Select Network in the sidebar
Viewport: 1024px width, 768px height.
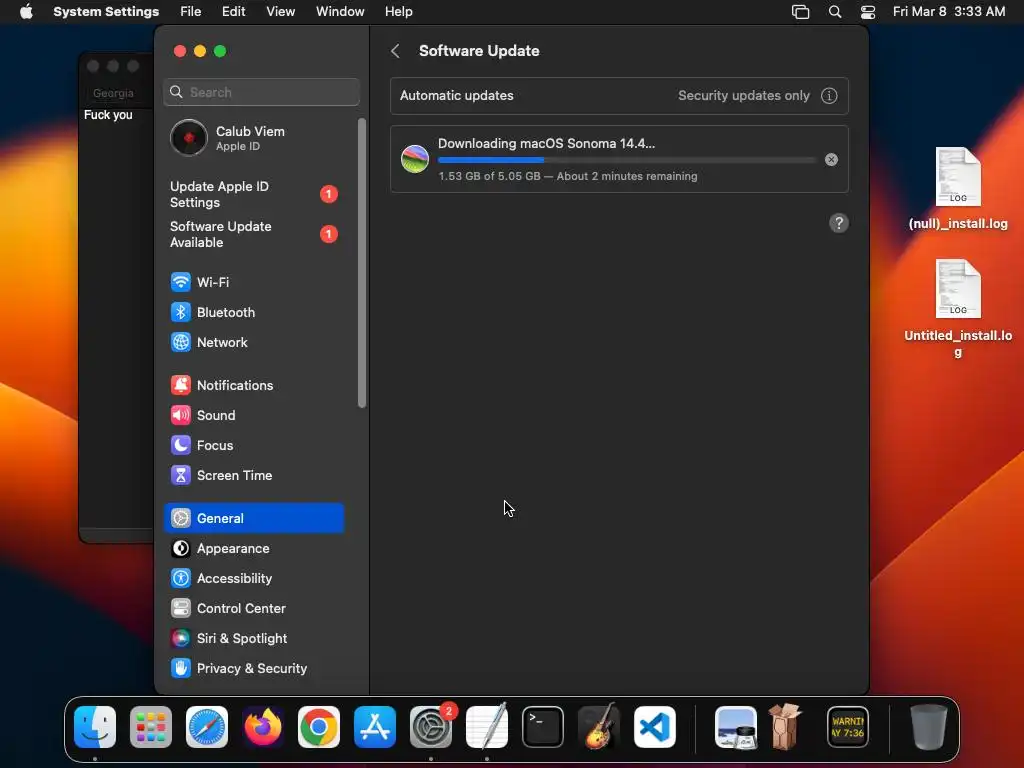pyautogui.click(x=253, y=342)
